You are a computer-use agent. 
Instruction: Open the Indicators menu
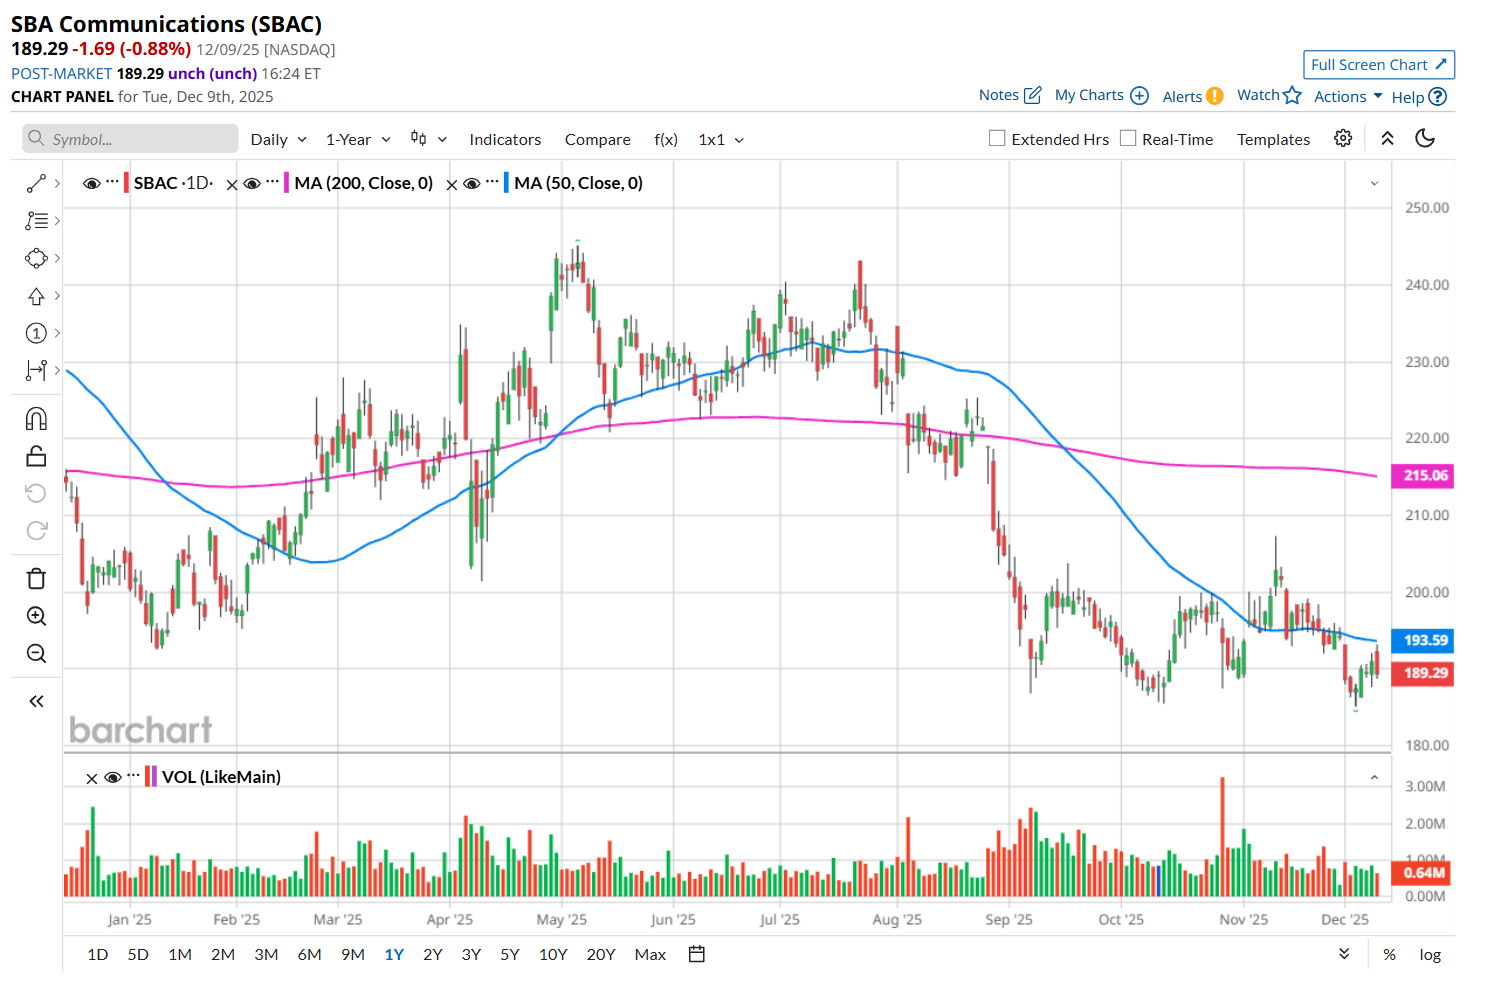coord(505,140)
